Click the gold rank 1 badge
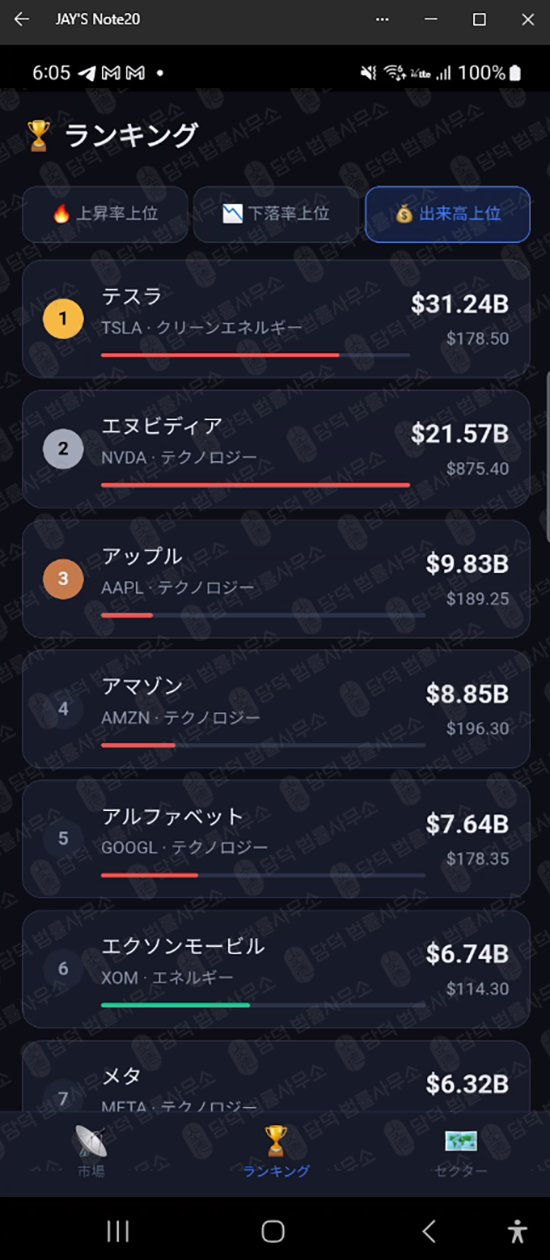The image size is (550, 1260). pyautogui.click(x=63, y=319)
